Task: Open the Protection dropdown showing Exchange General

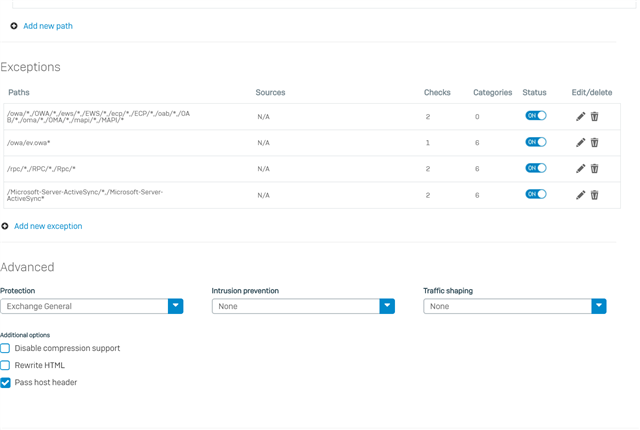Action: pos(92,306)
